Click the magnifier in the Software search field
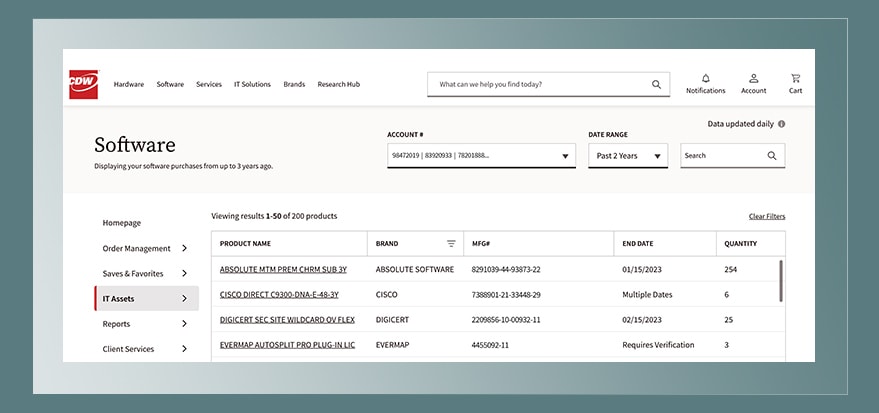Screen dimensions: 879x413 (x=772, y=156)
